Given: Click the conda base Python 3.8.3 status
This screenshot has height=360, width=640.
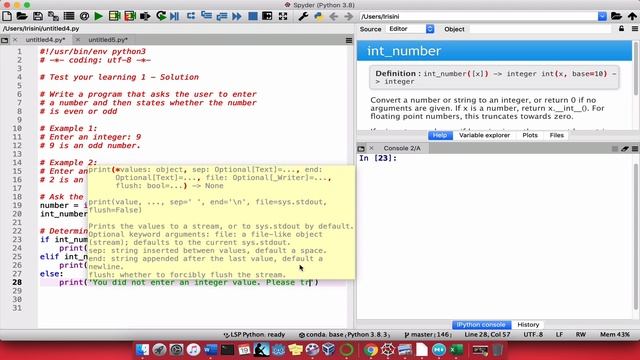Looking at the screenshot, I should pyautogui.click(x=343, y=334).
